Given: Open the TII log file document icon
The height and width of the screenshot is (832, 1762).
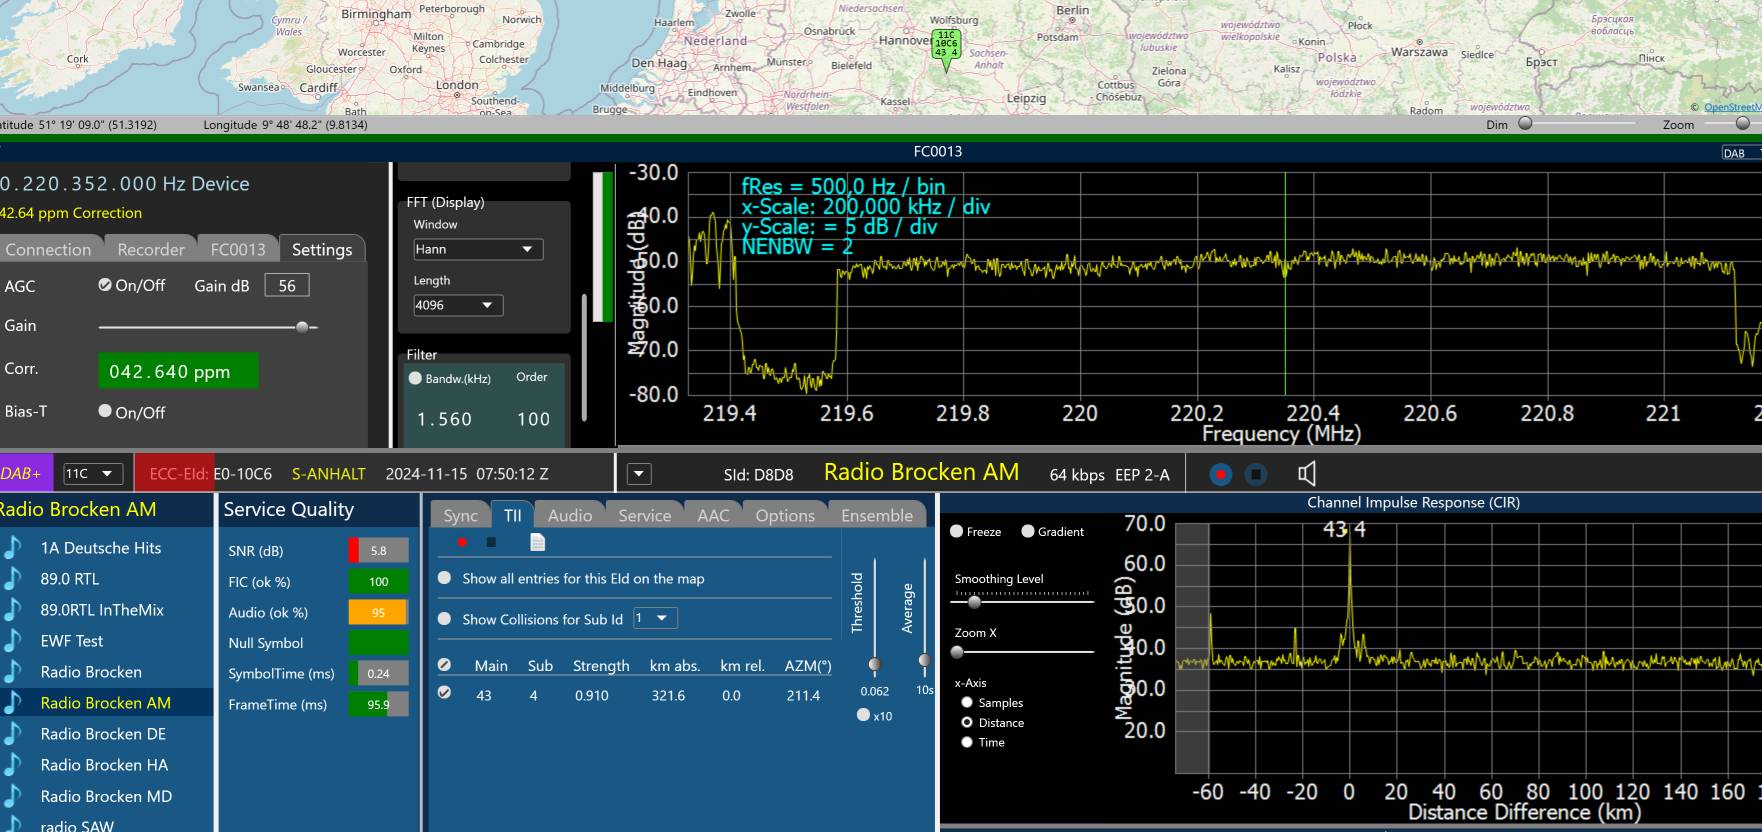Looking at the screenshot, I should point(537,542).
